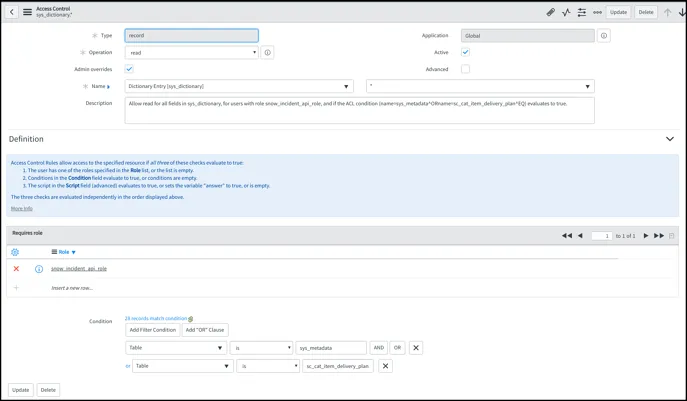Open the Operation dropdown set to read
This screenshot has height=401, width=687.
click(191, 53)
